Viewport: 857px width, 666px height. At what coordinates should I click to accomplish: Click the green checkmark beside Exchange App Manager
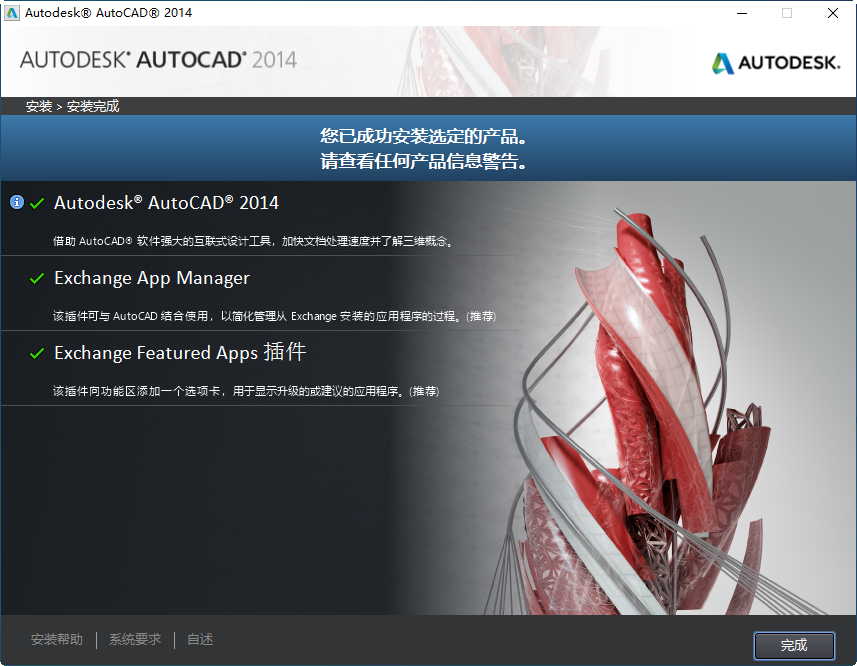[37, 279]
